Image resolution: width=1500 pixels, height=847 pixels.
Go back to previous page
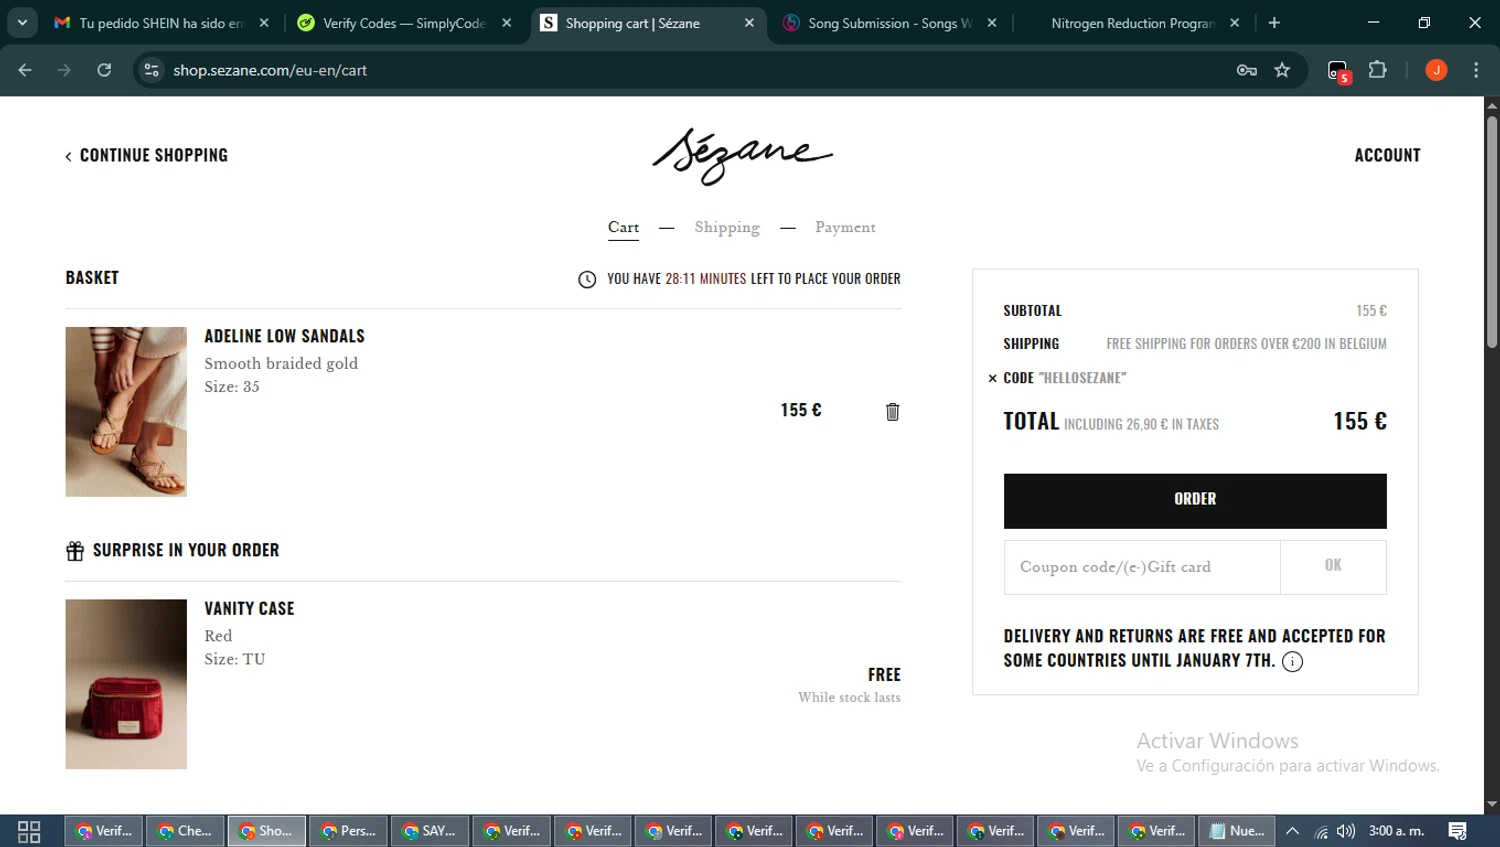[x=25, y=70]
